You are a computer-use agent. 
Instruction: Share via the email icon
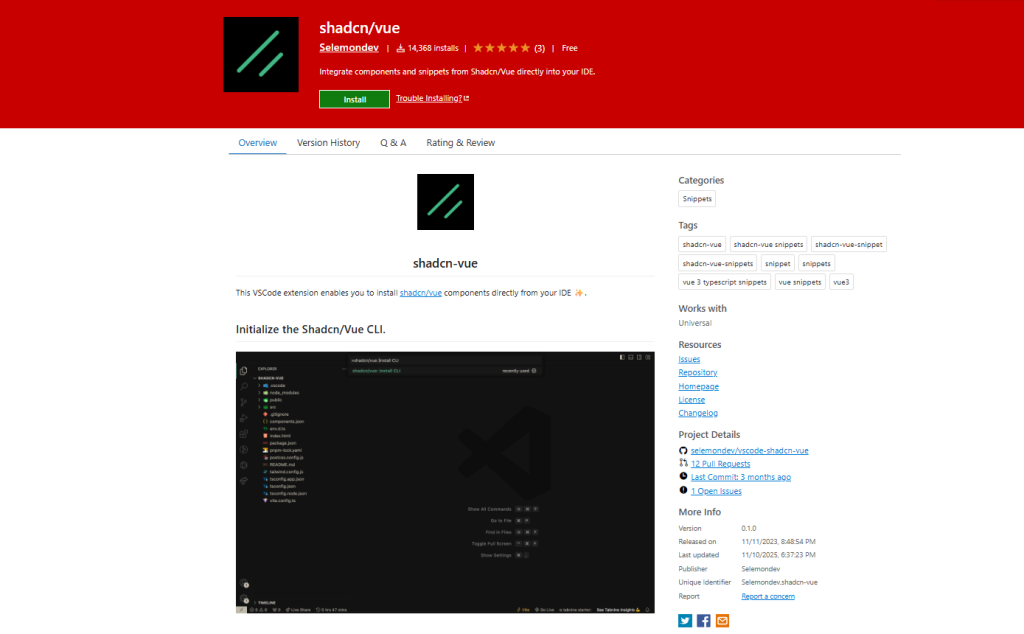coord(722,620)
